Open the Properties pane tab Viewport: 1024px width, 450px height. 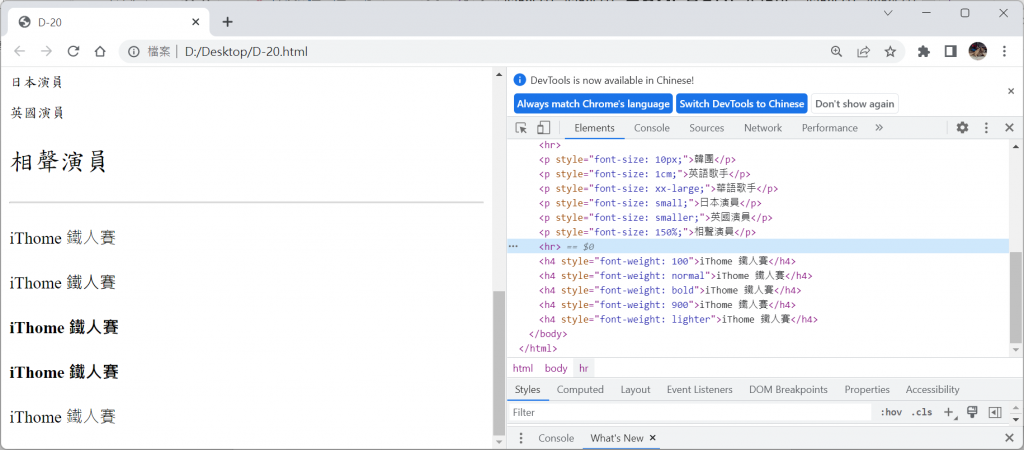[867, 390]
